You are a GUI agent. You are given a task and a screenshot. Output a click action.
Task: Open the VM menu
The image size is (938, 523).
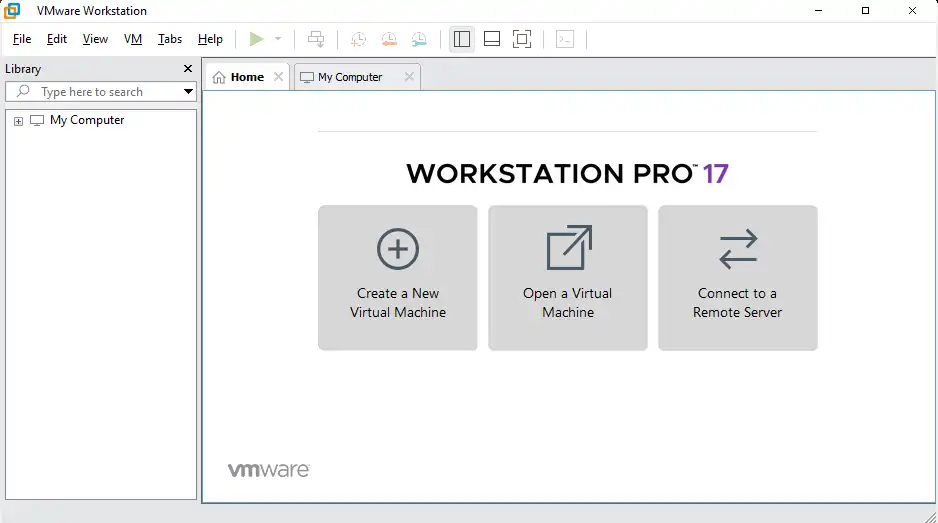point(133,39)
